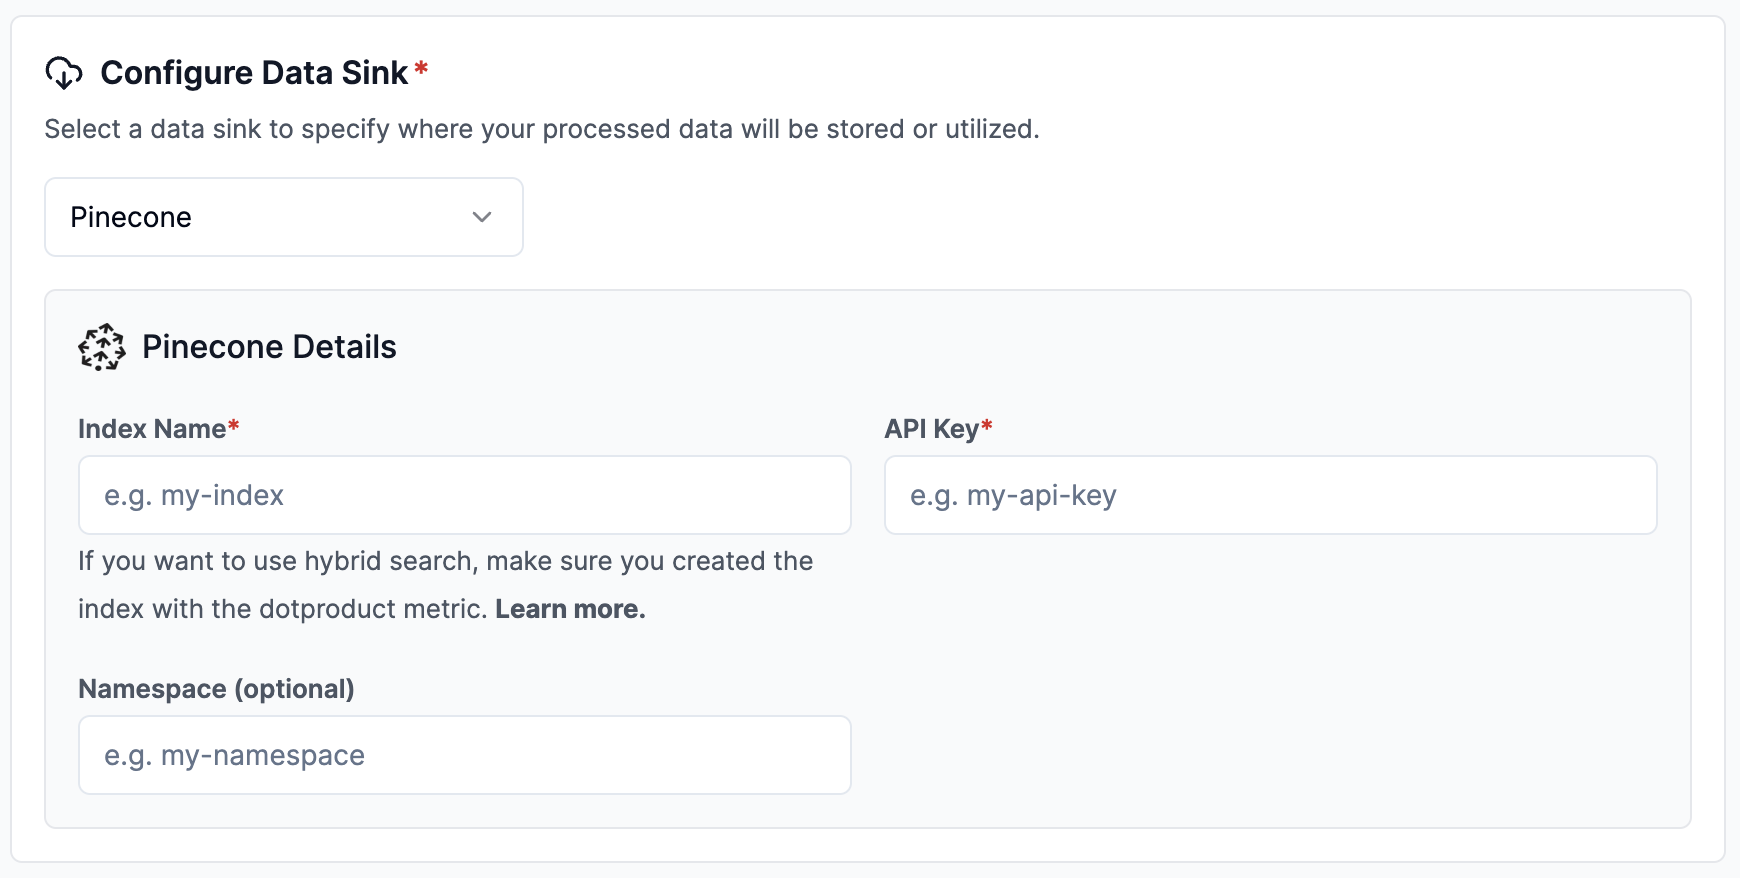Click the Configure Data Sink heading

[x=254, y=73]
